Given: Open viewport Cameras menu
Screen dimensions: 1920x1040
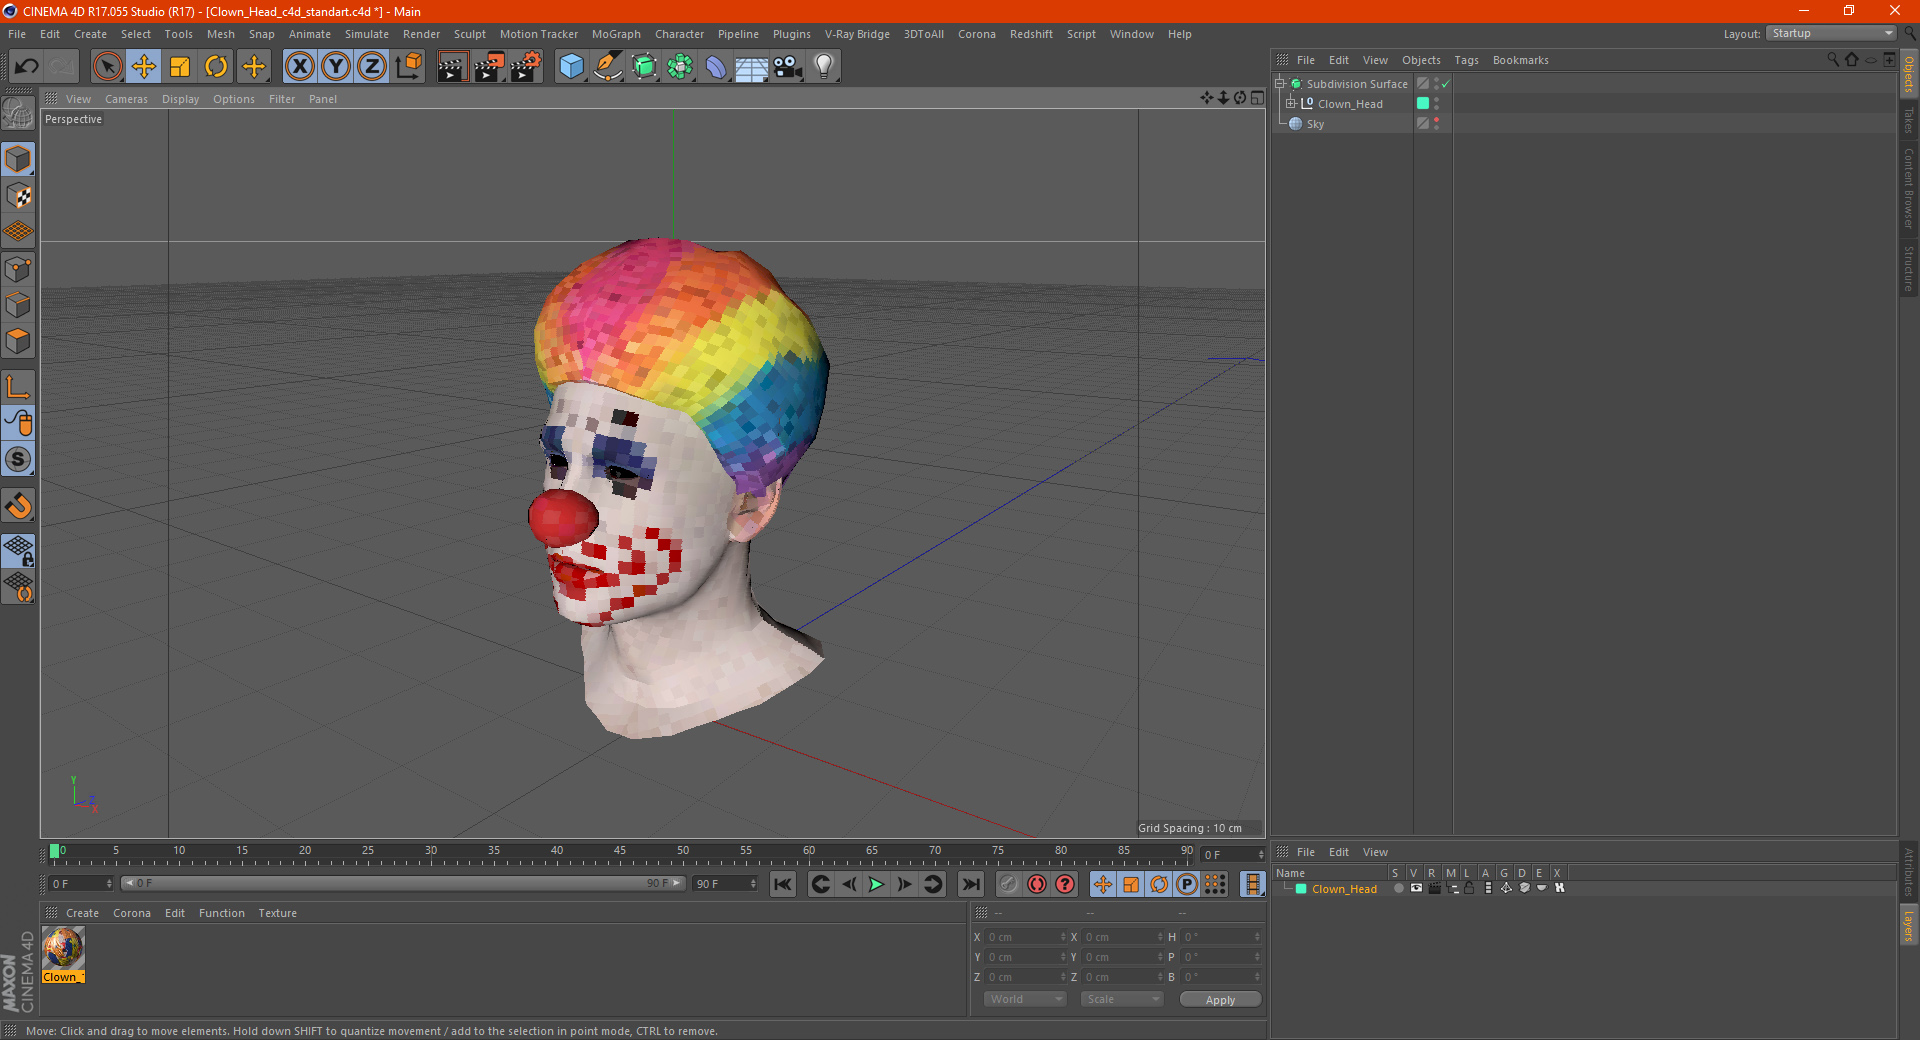Looking at the screenshot, I should pos(126,99).
